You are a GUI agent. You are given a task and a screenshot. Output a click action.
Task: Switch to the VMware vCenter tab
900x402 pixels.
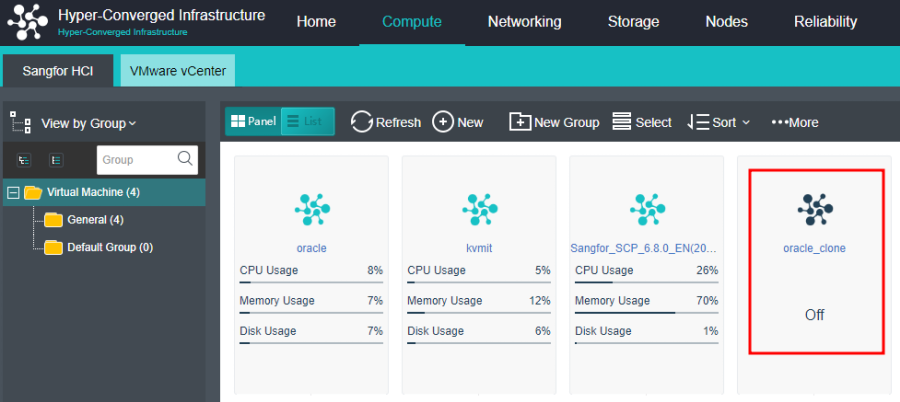tap(178, 71)
